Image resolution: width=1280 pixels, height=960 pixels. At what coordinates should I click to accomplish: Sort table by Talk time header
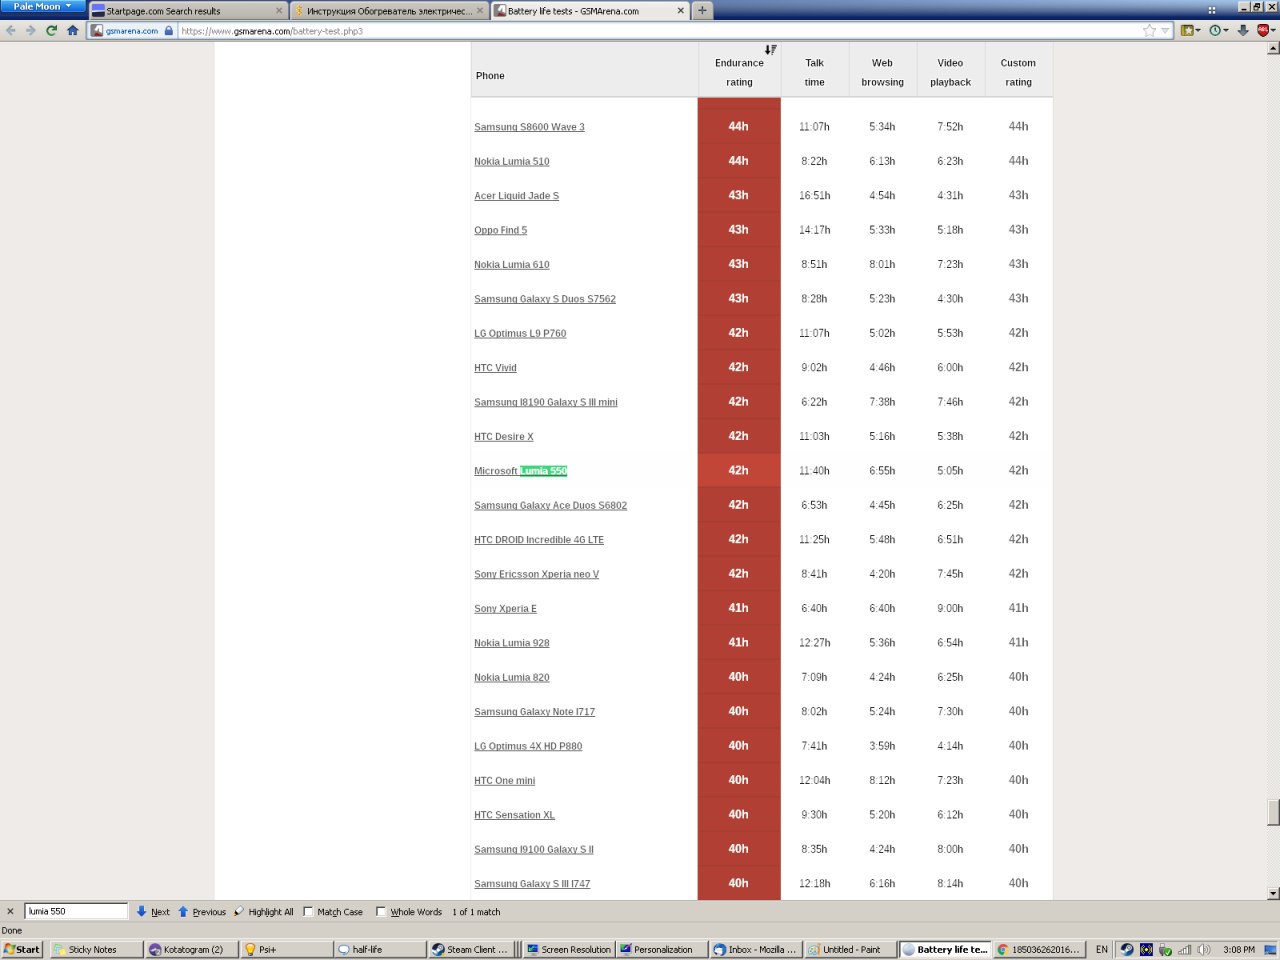click(815, 72)
